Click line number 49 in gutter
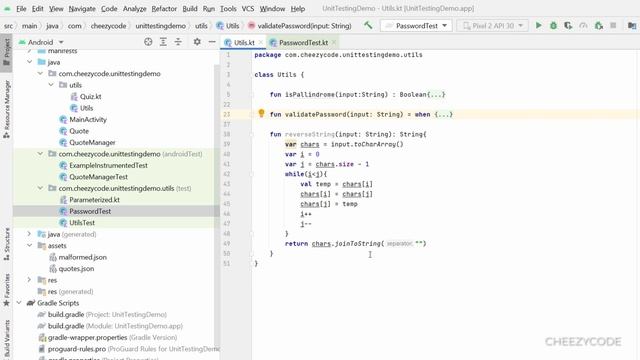Viewport: 640px width, 360px height. point(227,244)
